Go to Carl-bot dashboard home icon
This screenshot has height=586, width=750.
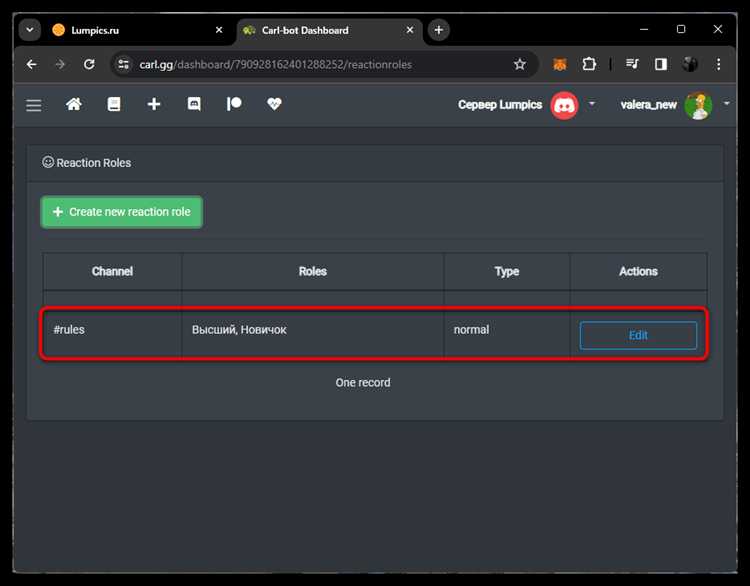pyautogui.click(x=74, y=104)
